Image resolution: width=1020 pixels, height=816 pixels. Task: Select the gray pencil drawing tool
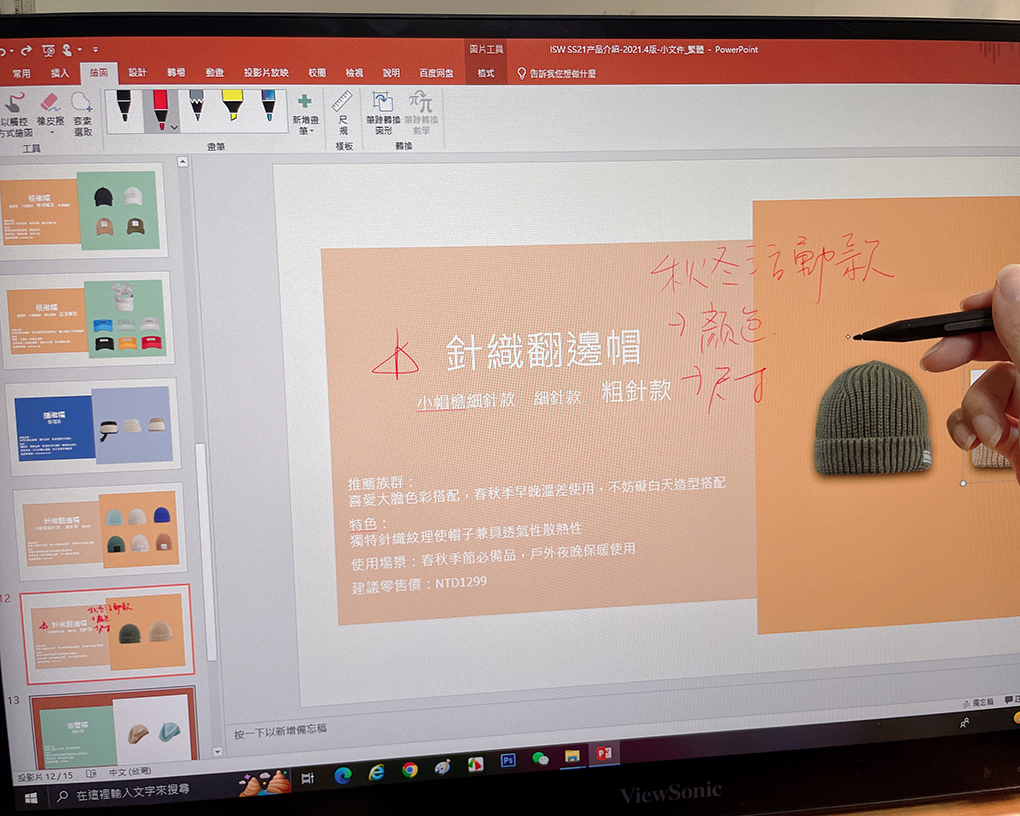coord(194,106)
